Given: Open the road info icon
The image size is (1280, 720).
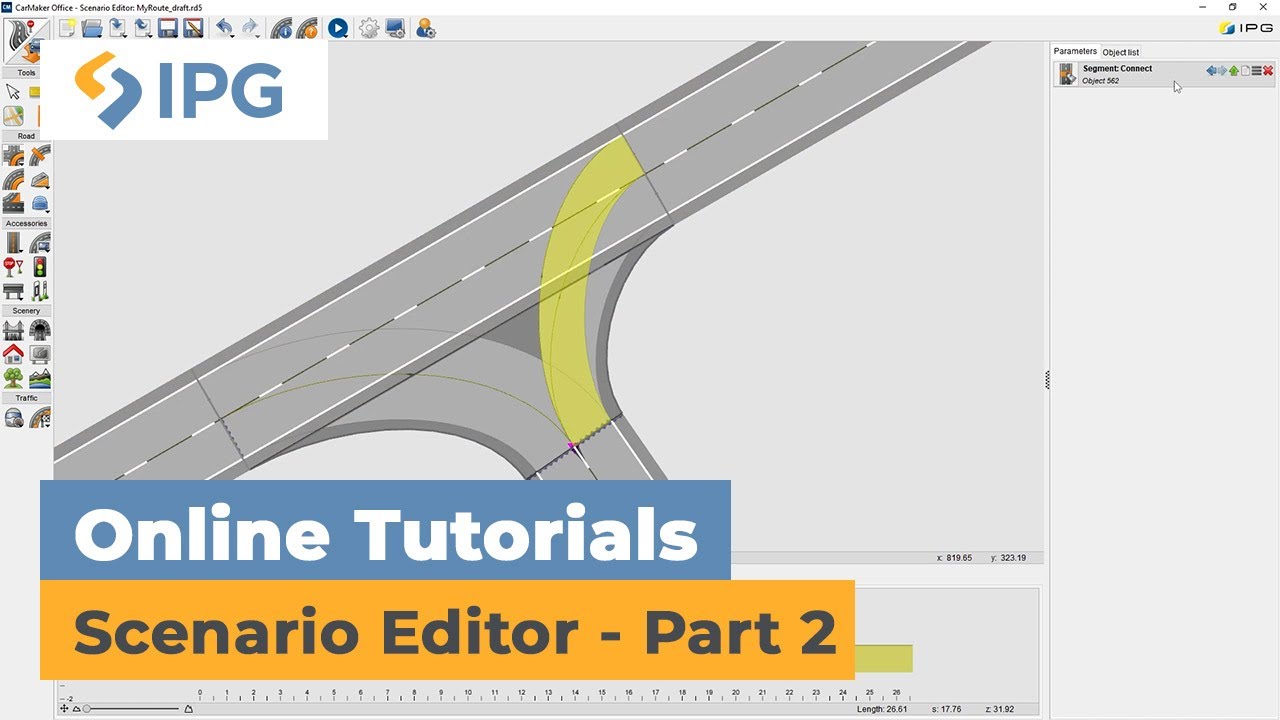Looking at the screenshot, I should click(282, 28).
